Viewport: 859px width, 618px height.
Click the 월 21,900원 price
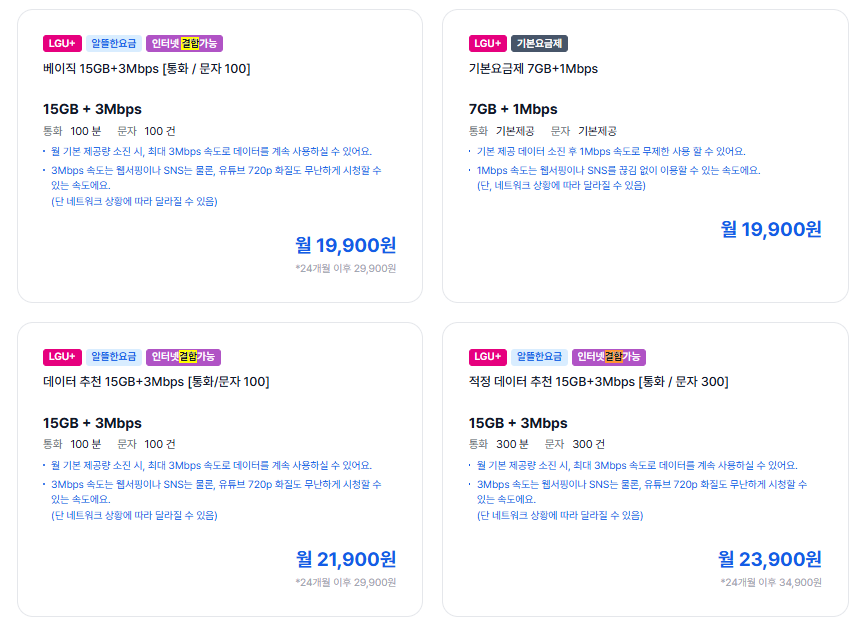point(346,559)
